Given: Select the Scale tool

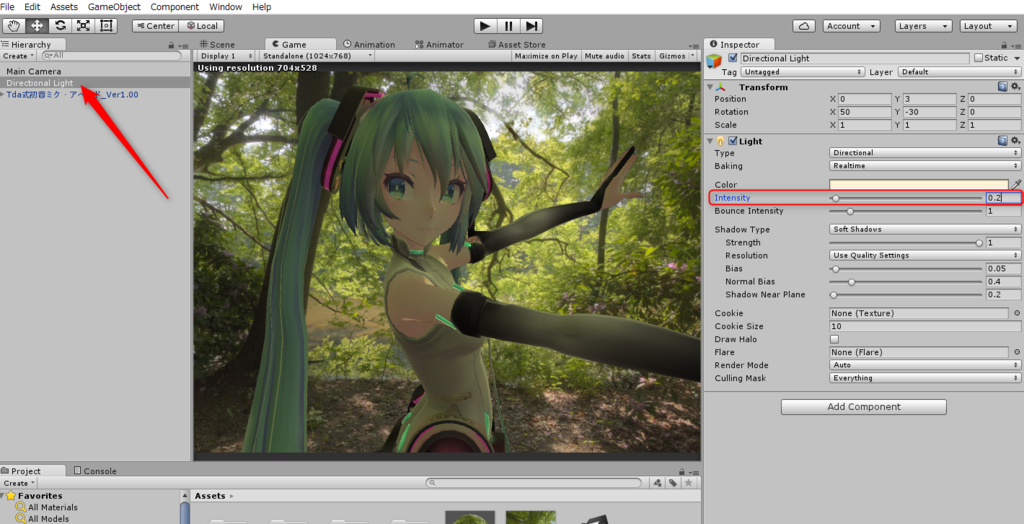Looking at the screenshot, I should (84, 25).
